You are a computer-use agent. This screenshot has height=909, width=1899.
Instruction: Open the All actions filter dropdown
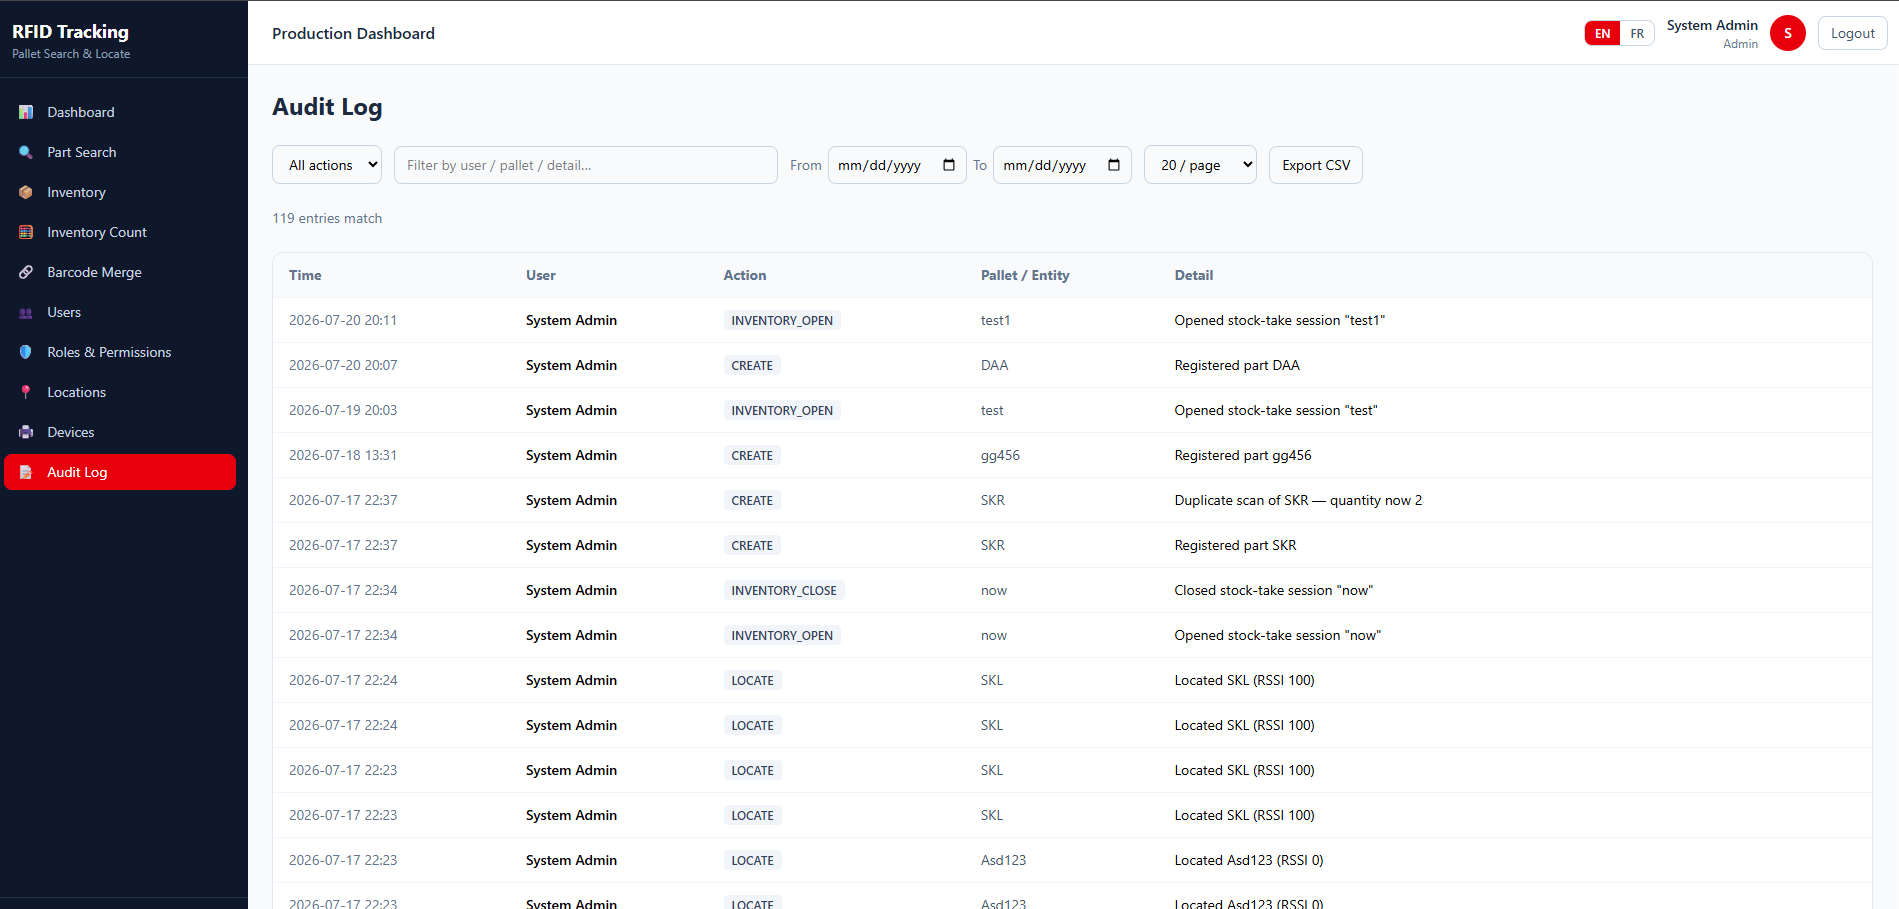tap(327, 165)
